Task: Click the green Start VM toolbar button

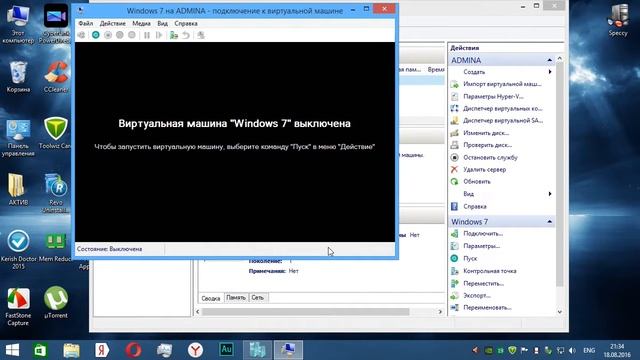Action: click(96, 35)
